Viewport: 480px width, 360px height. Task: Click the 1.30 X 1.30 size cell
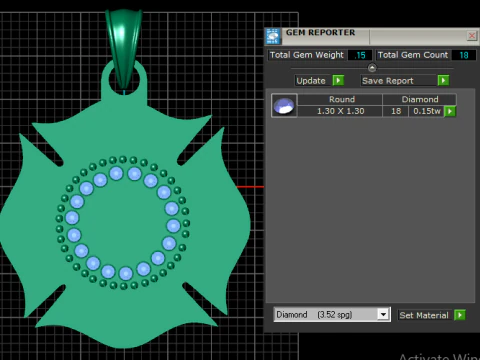340,111
